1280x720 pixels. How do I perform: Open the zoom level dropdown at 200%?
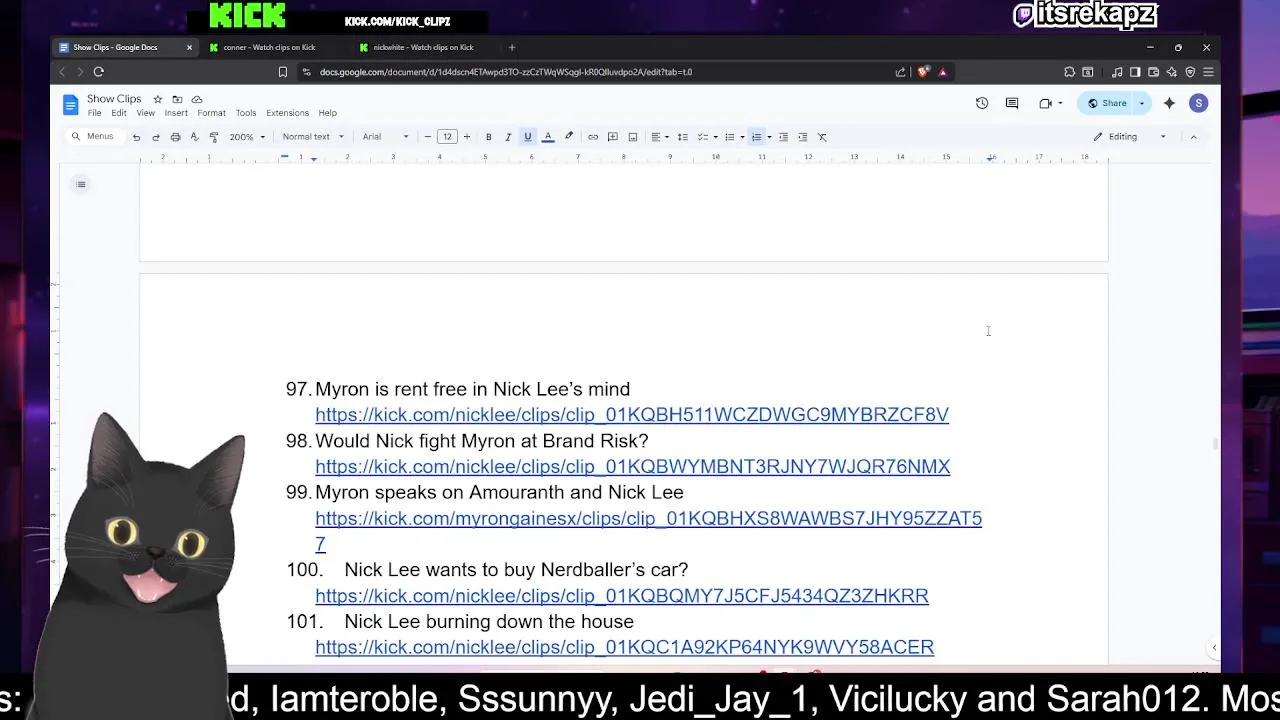pos(247,137)
